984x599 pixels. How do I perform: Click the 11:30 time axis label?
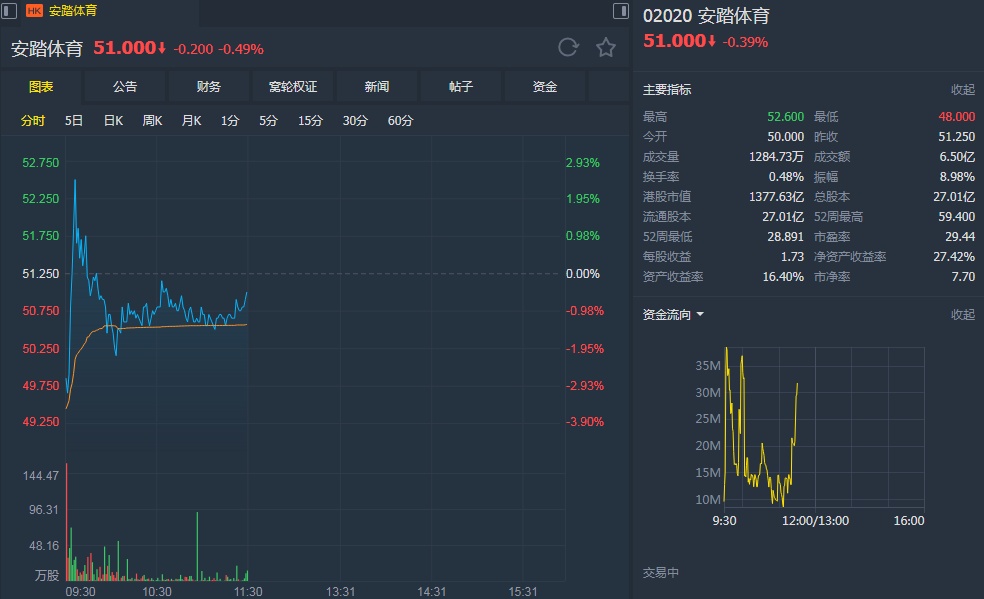248,591
